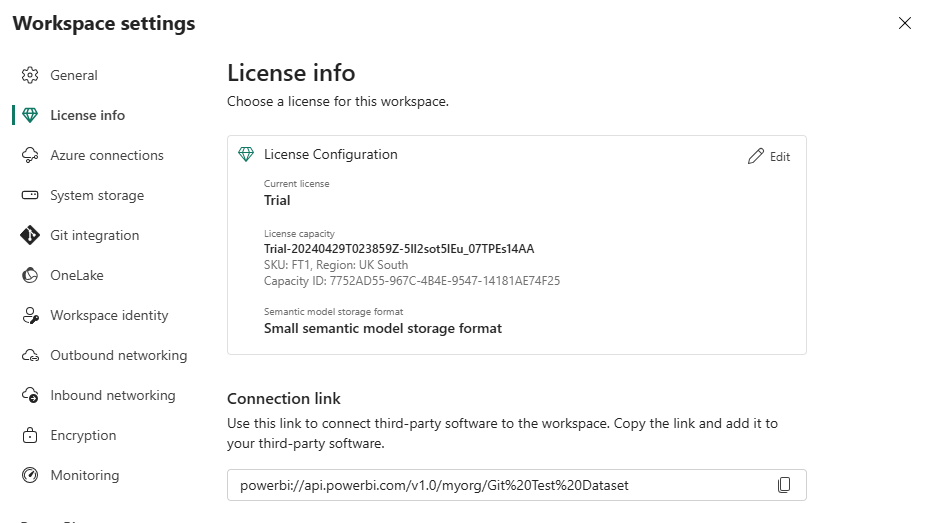925x523 pixels.
Task: Click Choose a license for this workspace text
Action: [x=338, y=101]
